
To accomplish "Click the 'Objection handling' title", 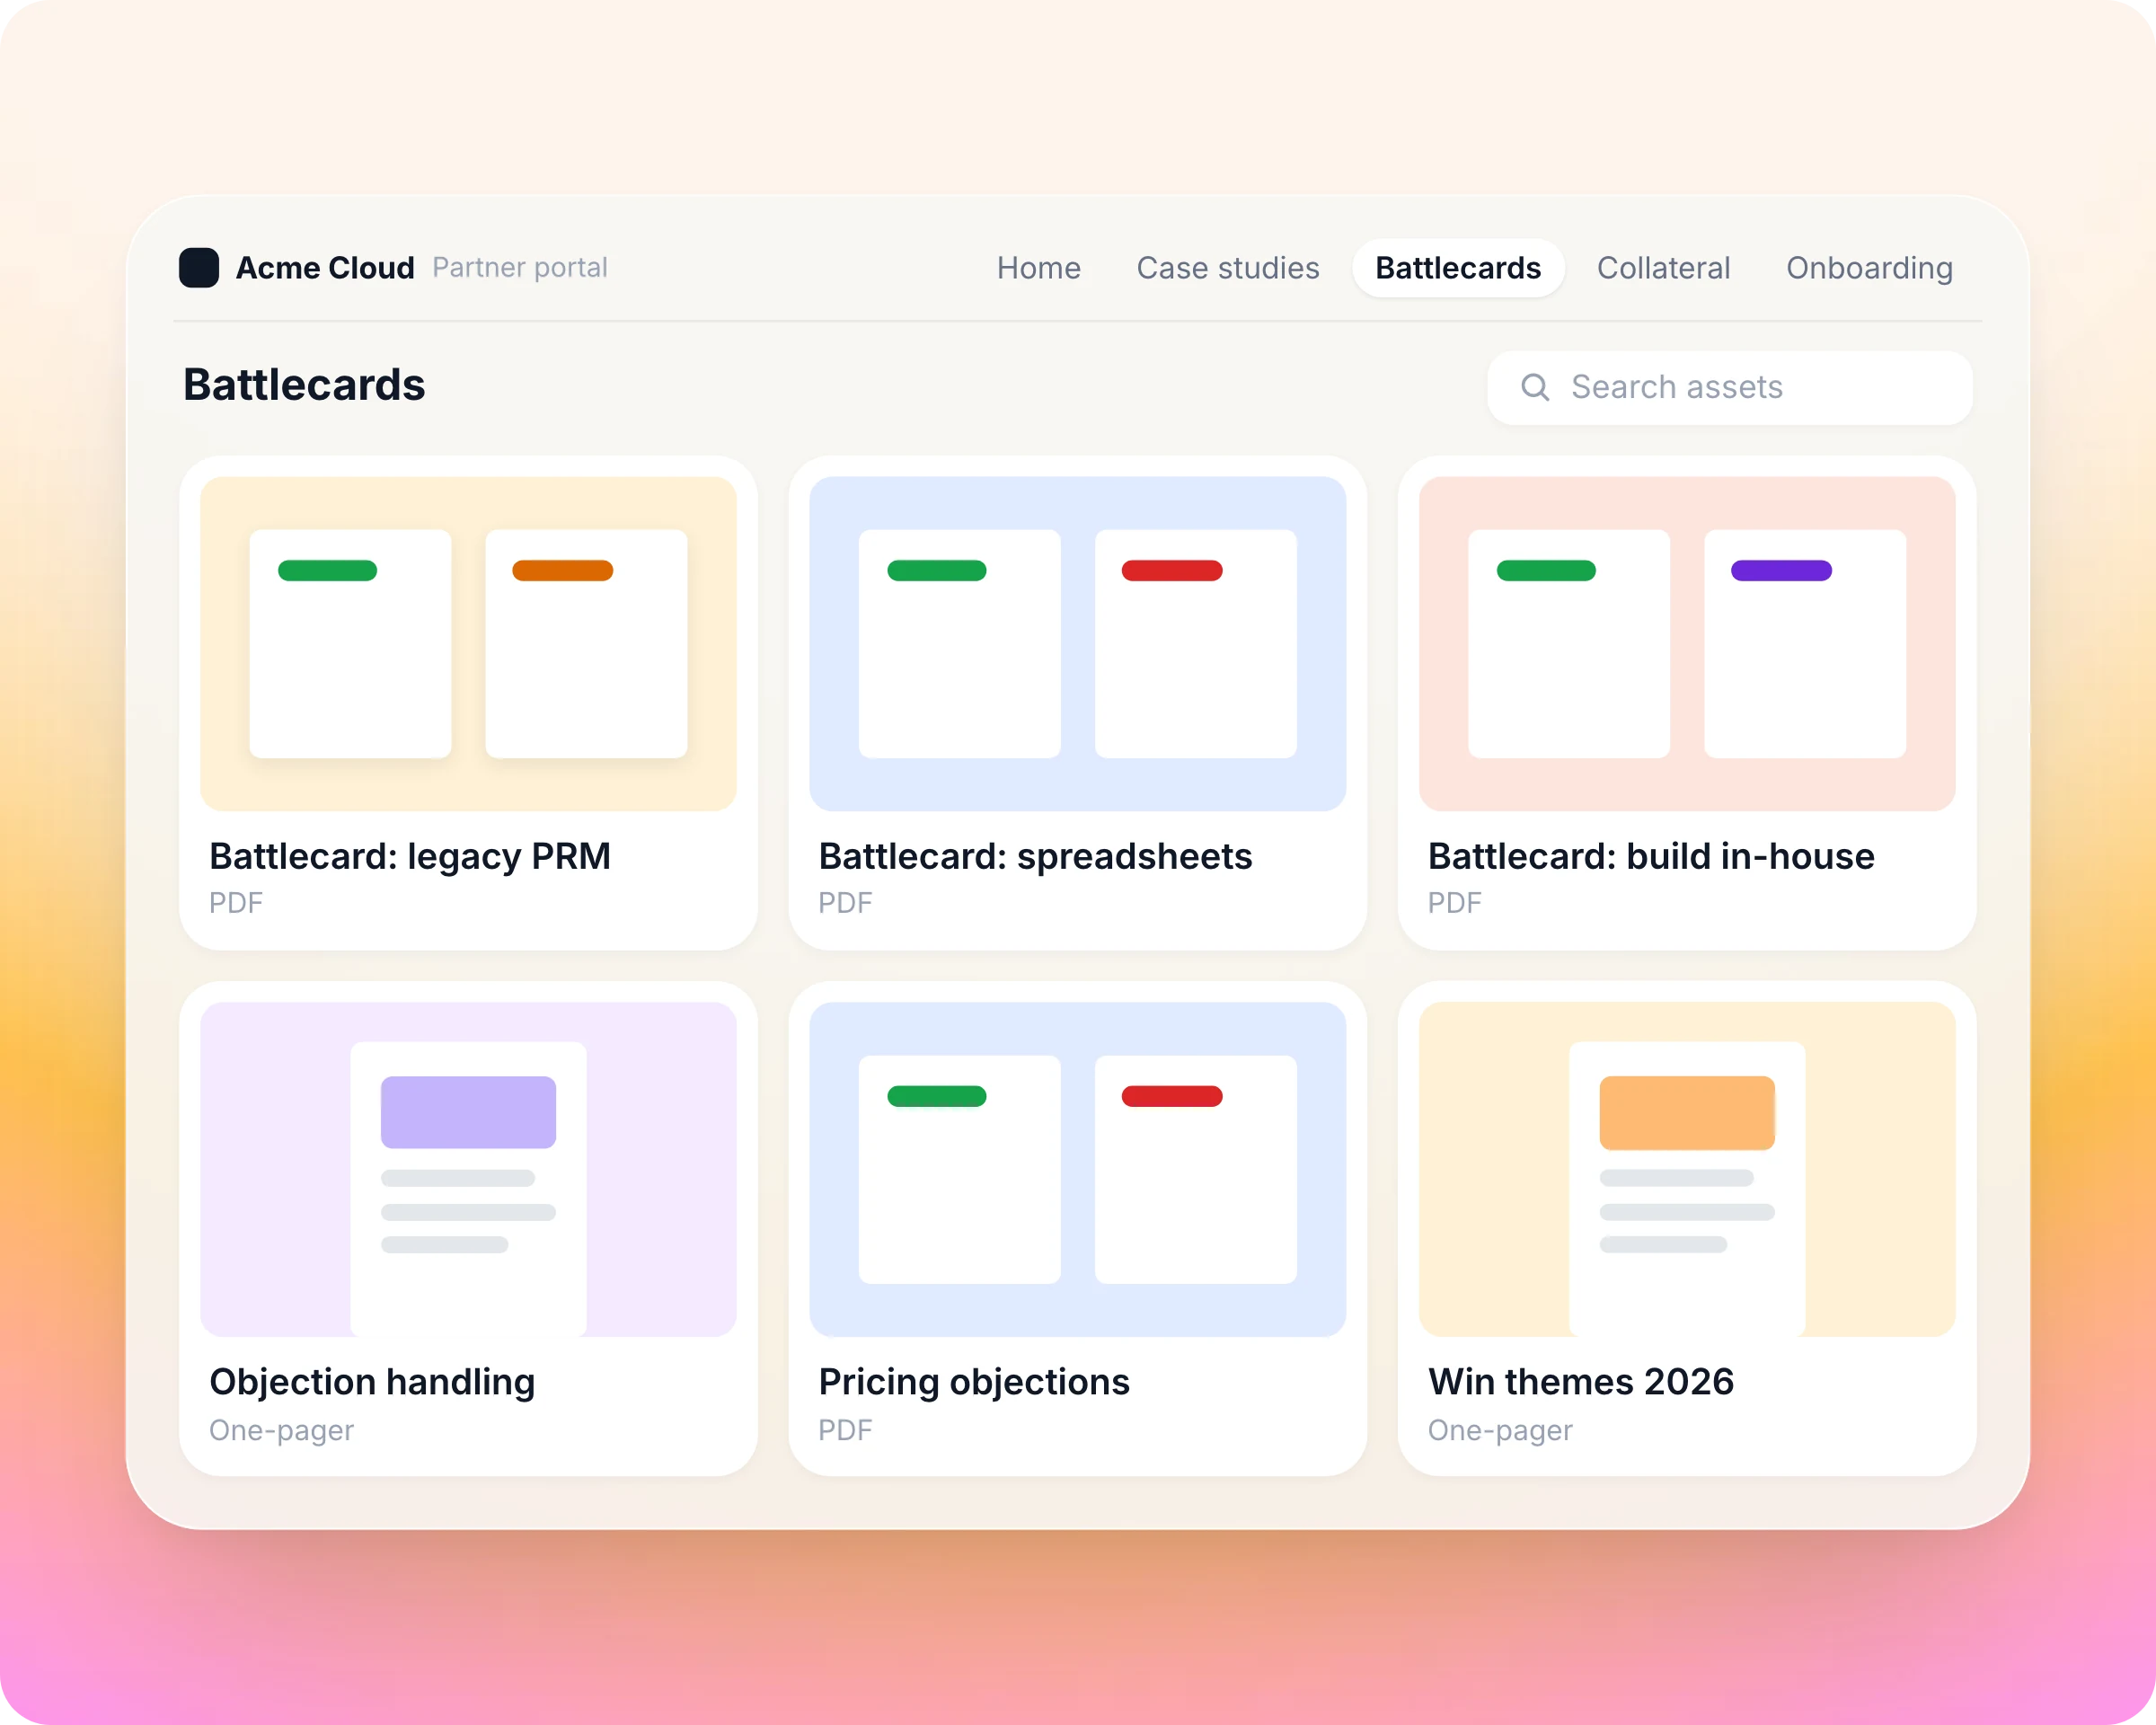I will pyautogui.click(x=372, y=1383).
